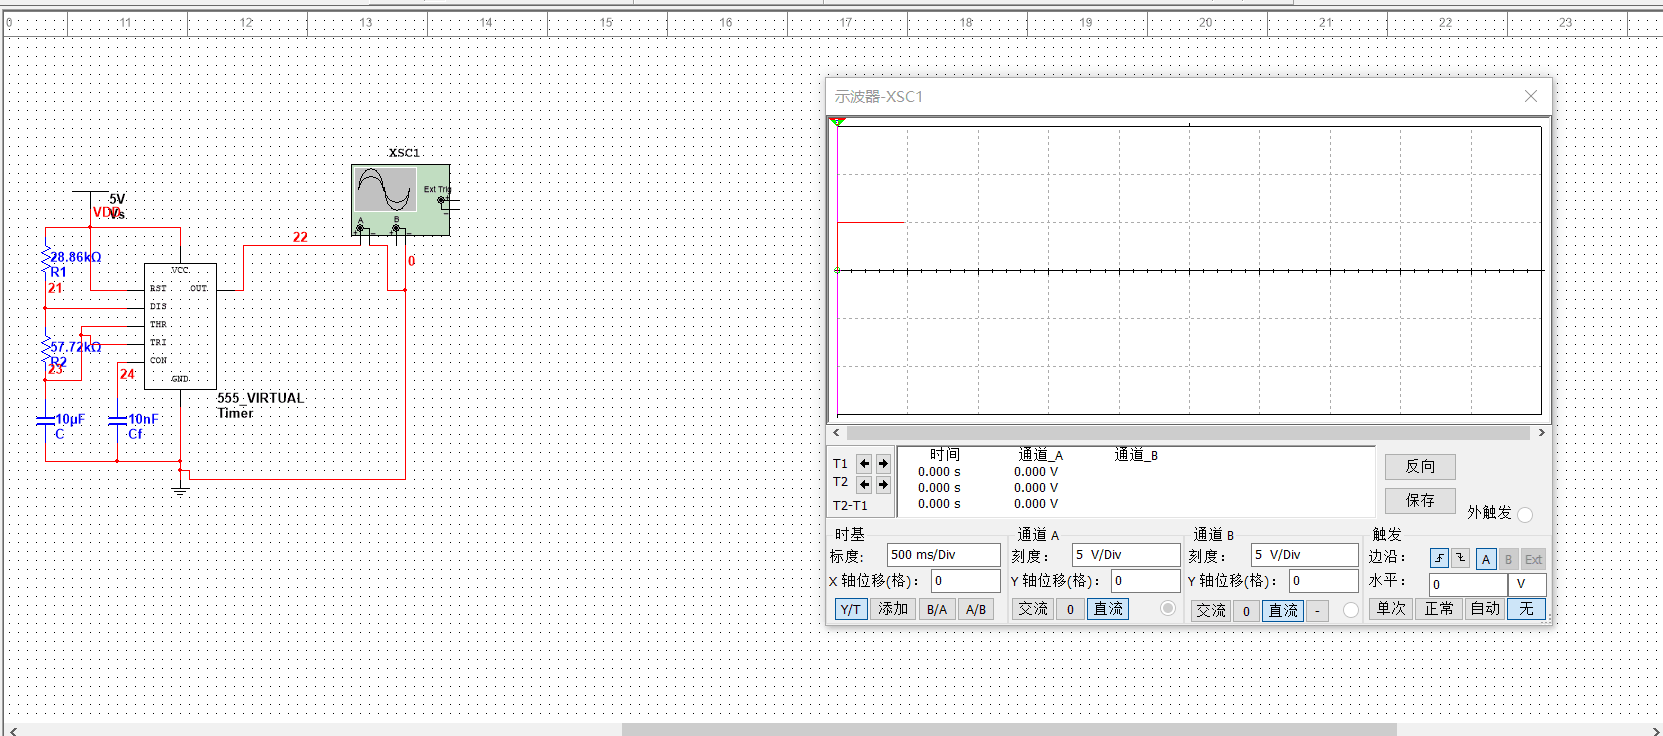
Task: Click the 反向 (Reverse) button
Action: pos(1420,467)
